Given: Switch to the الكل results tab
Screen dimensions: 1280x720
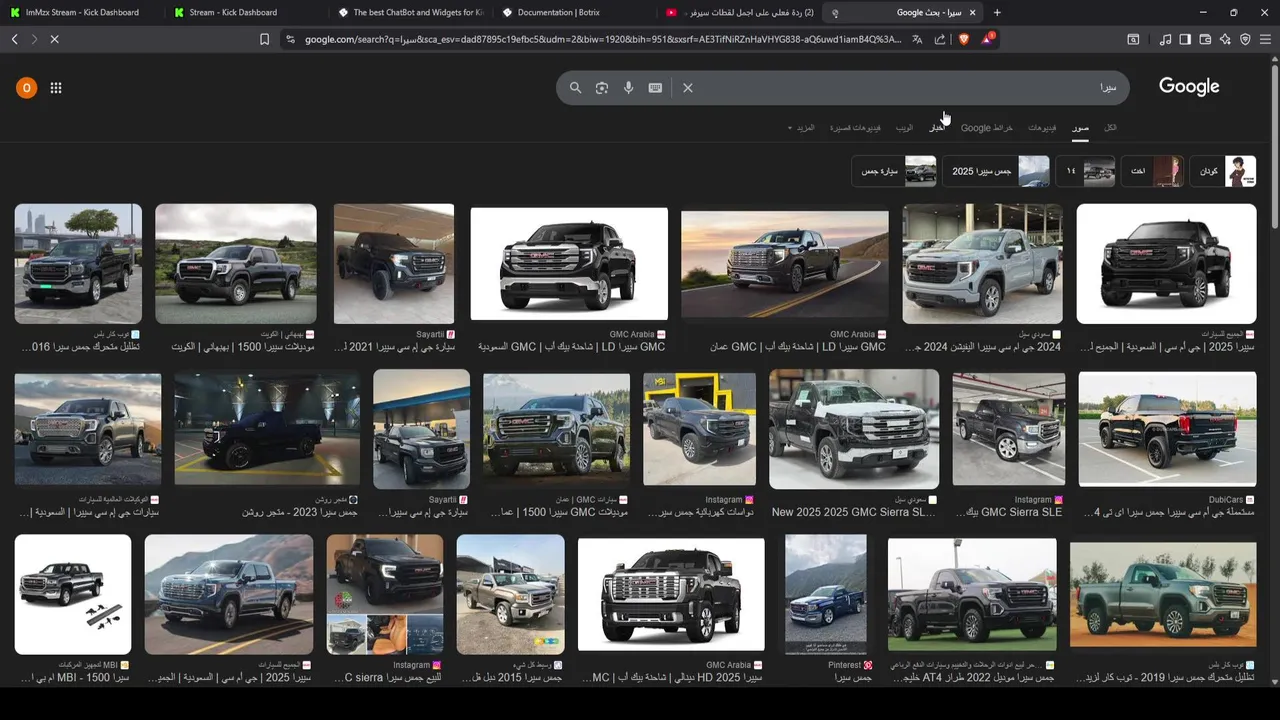Looking at the screenshot, I should point(1110,128).
